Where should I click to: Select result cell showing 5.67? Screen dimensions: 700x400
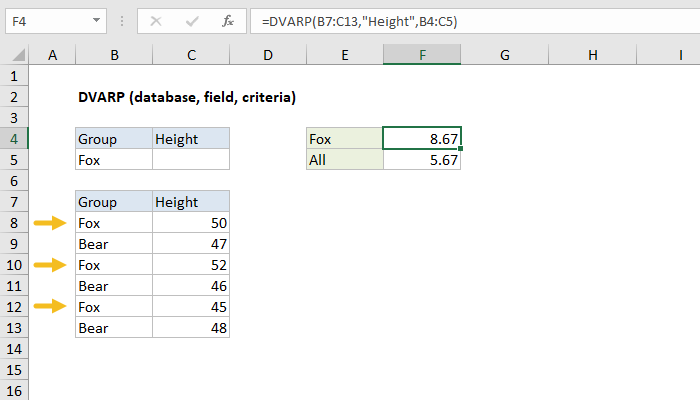(422, 160)
